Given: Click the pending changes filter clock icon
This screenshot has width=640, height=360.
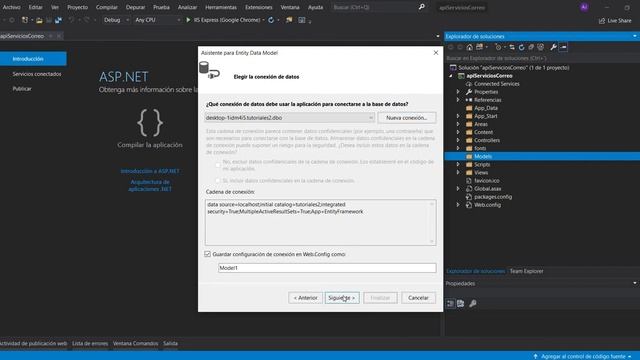Looking at the screenshot, I should point(498,47).
